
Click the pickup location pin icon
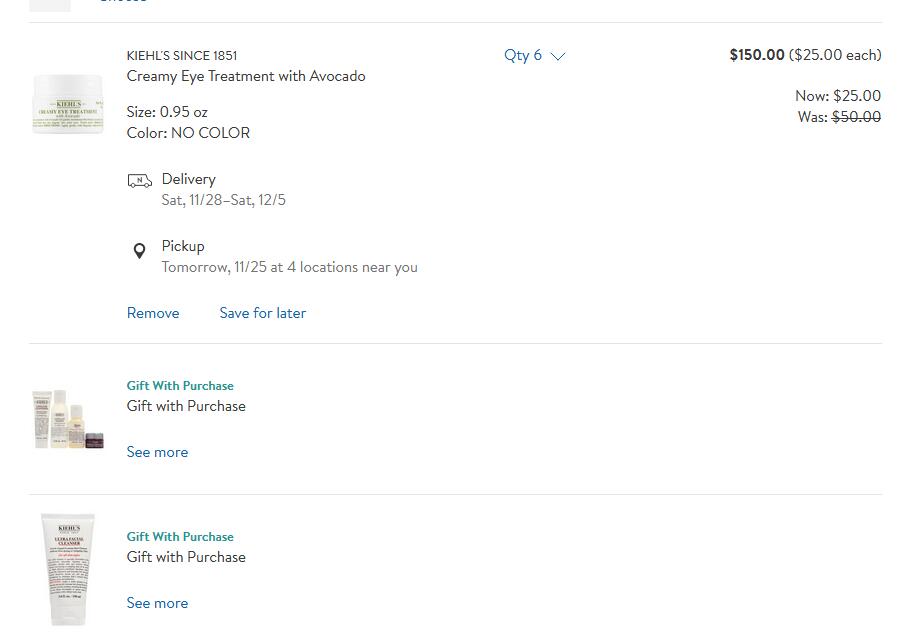pos(140,251)
